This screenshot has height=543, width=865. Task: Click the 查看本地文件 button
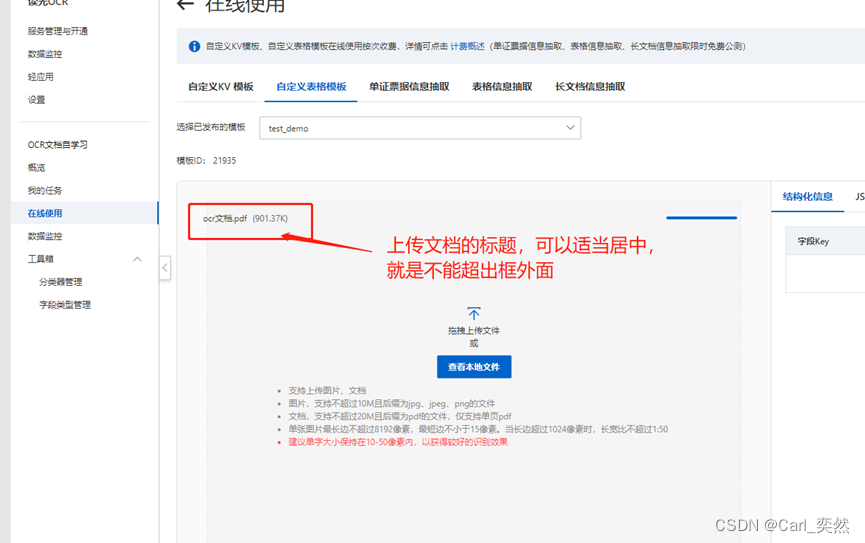coord(474,367)
